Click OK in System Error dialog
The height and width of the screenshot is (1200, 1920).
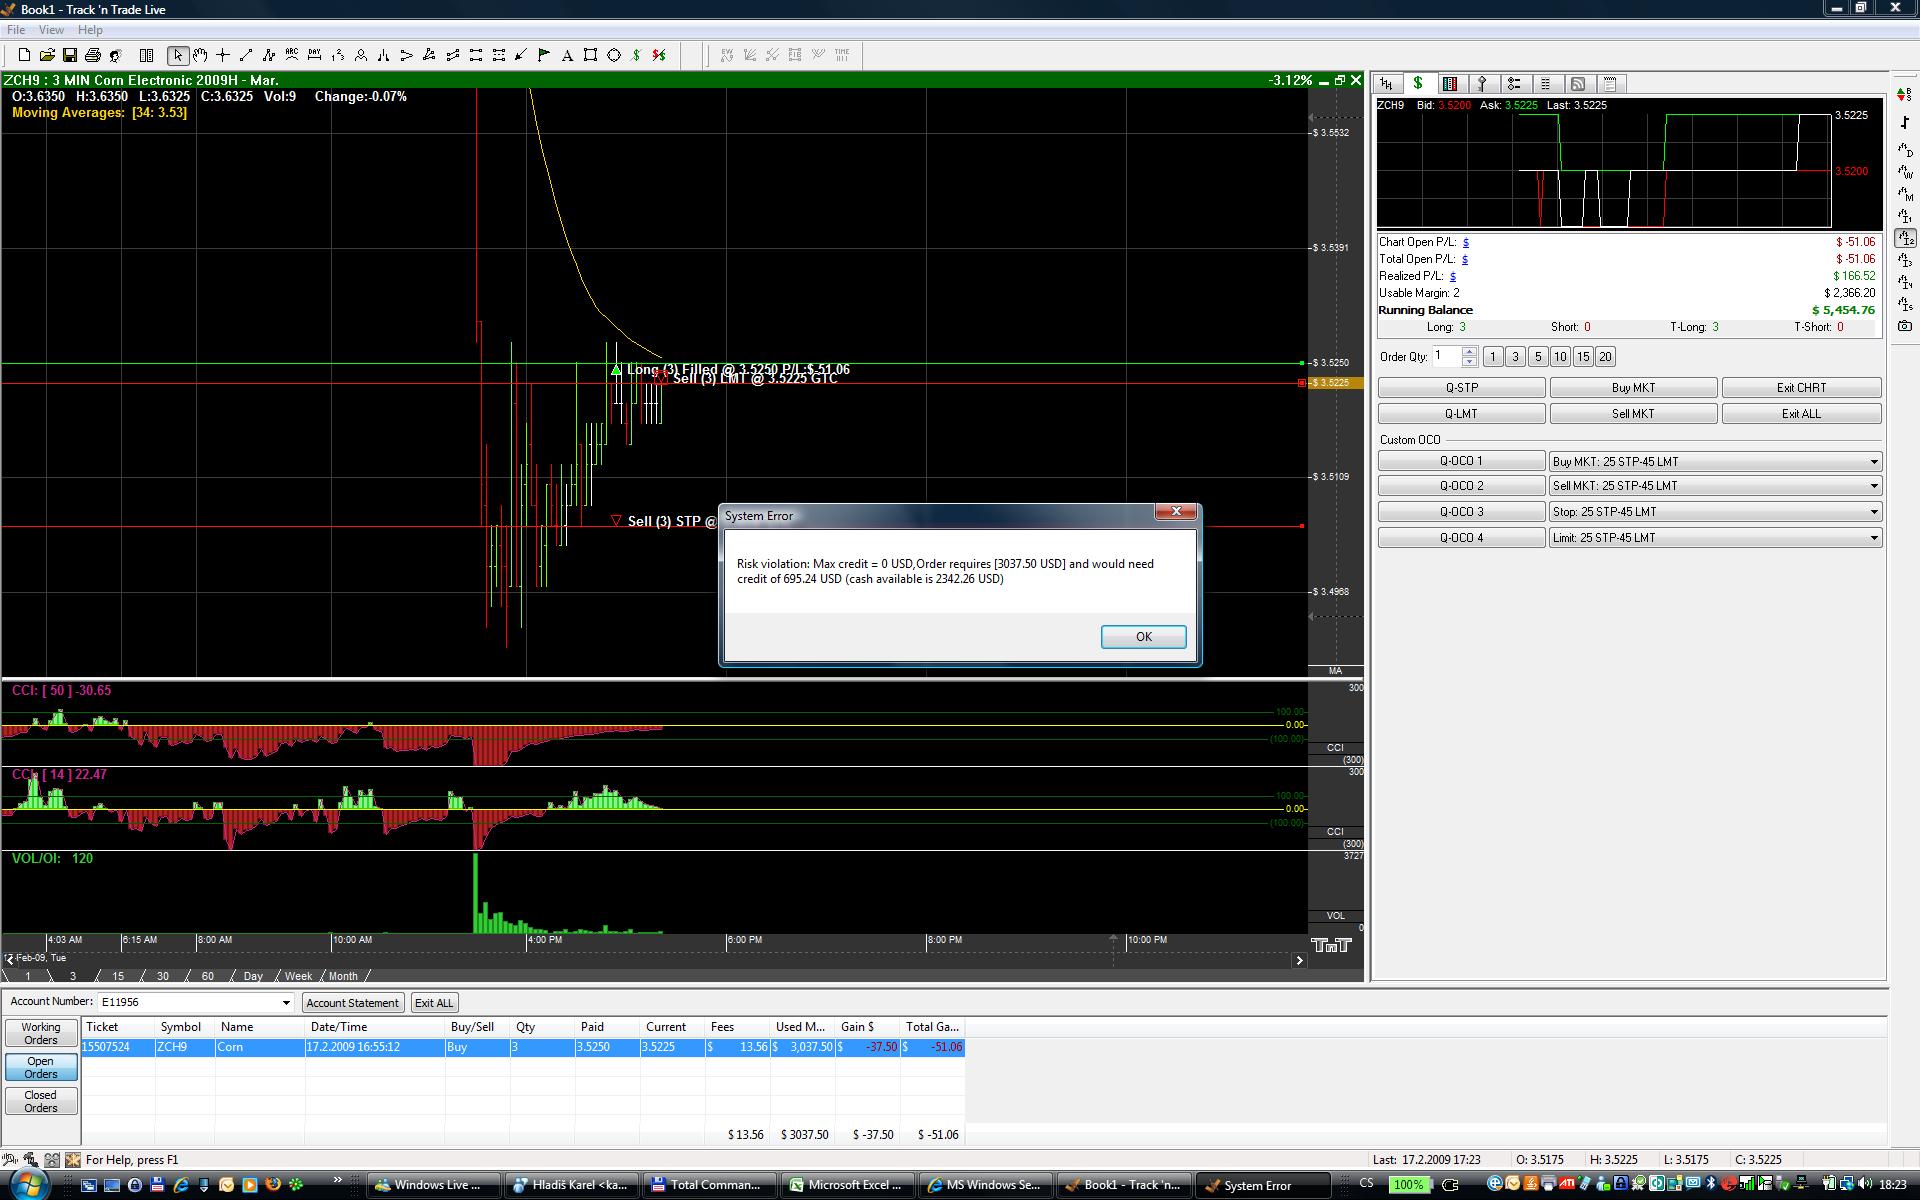(1143, 637)
